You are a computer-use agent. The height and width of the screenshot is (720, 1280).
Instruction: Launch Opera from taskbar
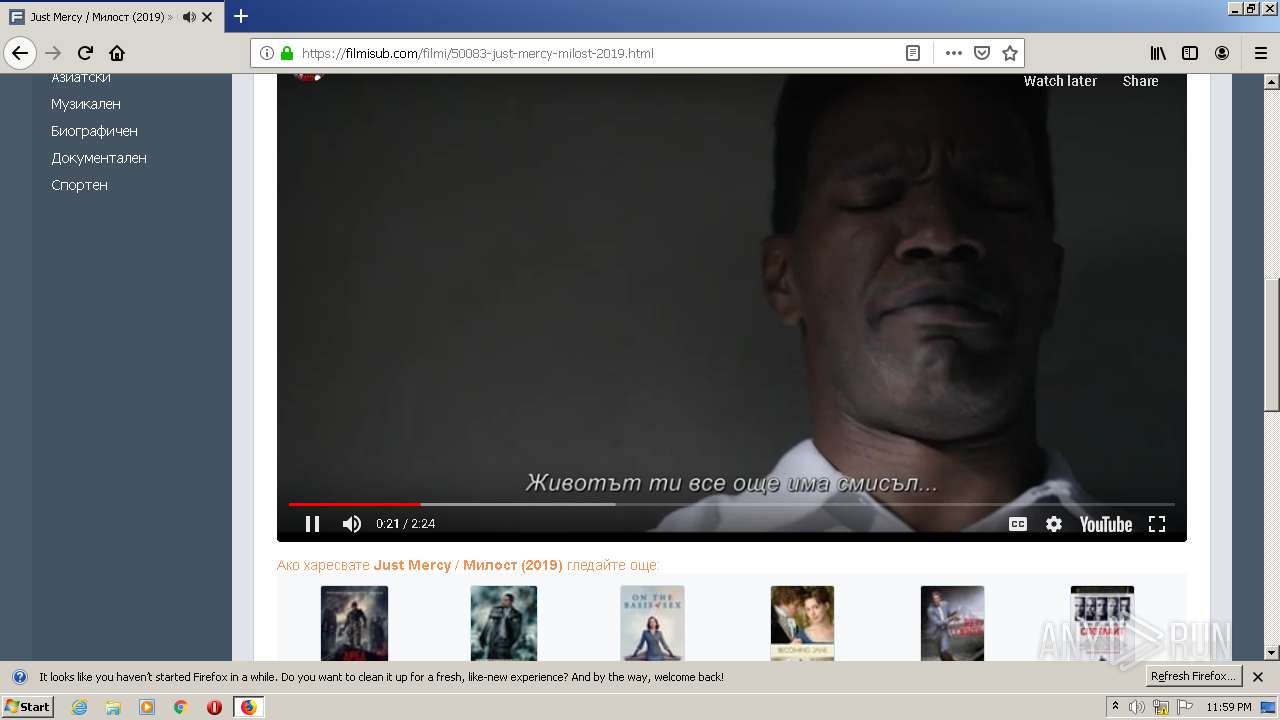214,707
